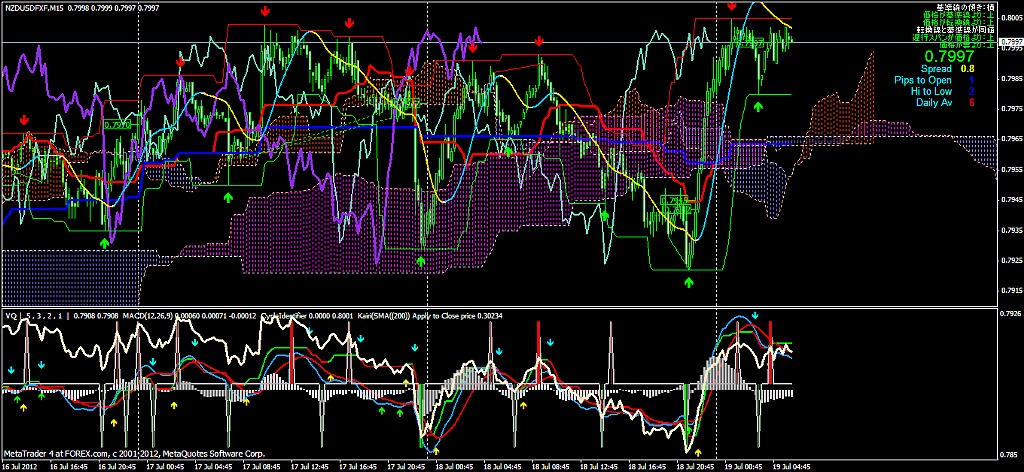Select the Pips to Open label
This screenshot has width=1024, height=472.
[x=922, y=80]
